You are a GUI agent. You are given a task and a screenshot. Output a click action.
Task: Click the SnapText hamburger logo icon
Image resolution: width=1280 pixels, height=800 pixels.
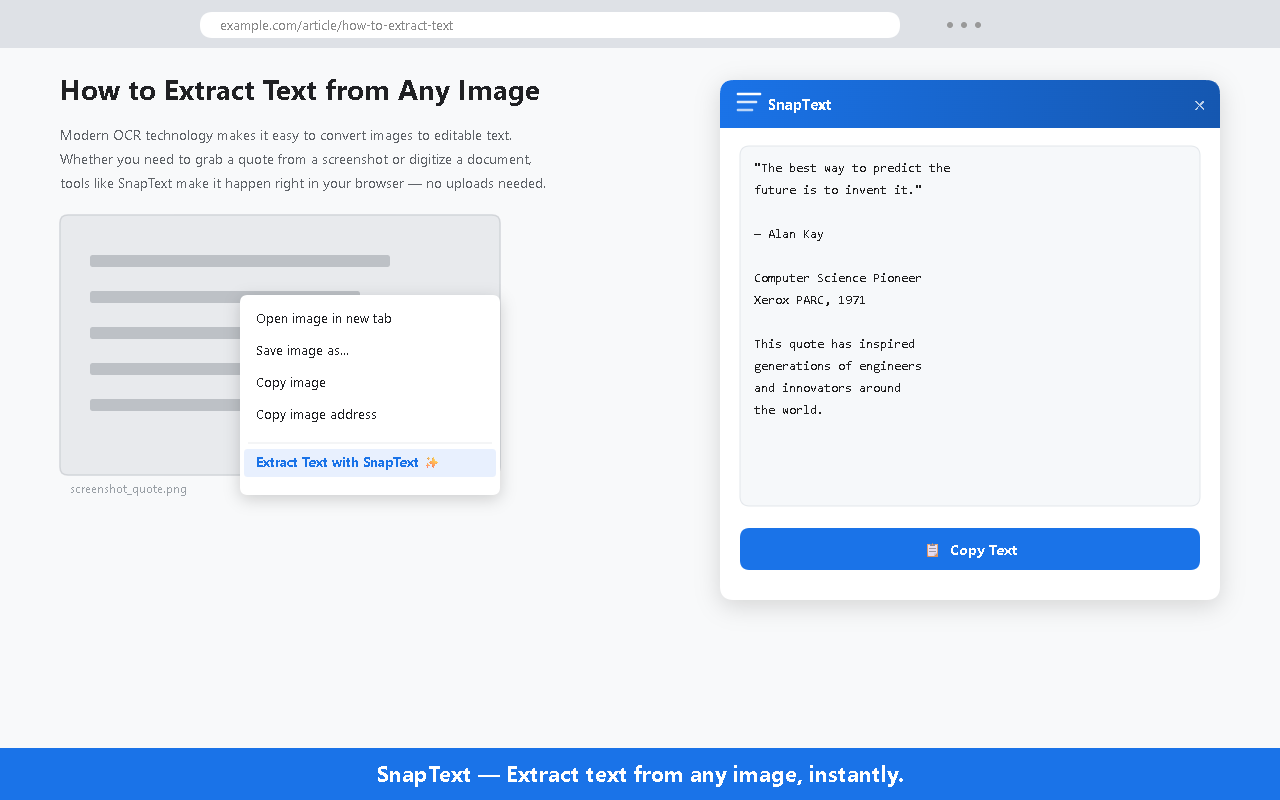click(748, 102)
